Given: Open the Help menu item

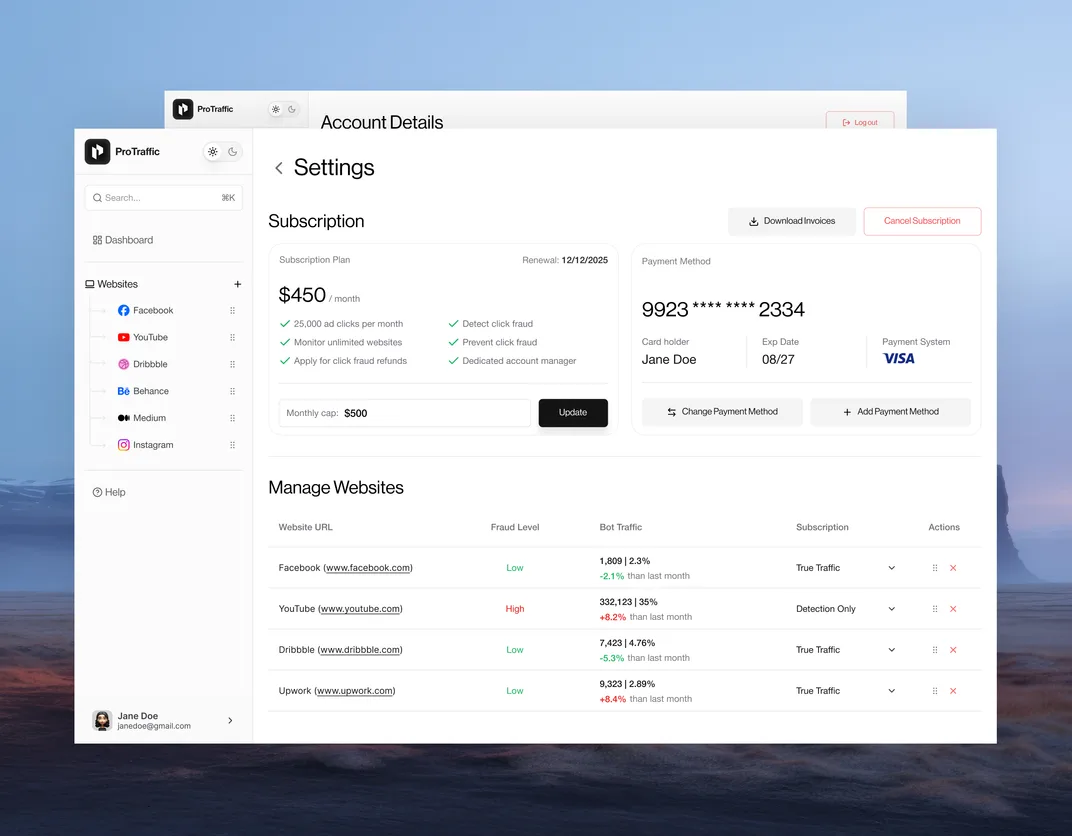Looking at the screenshot, I should click(109, 492).
